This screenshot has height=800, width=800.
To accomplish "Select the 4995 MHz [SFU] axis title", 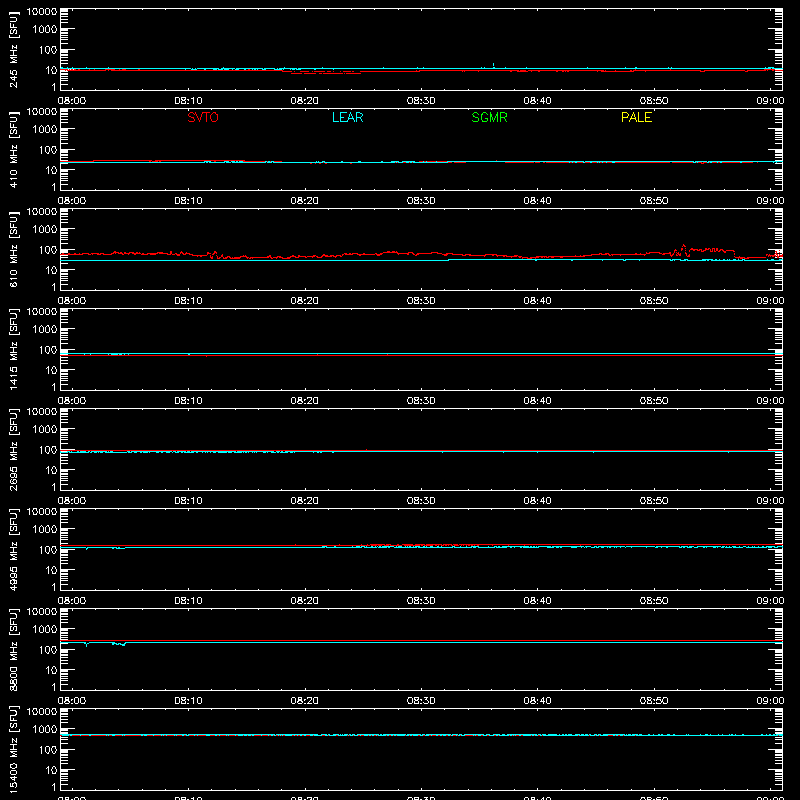I will pos(13,549).
